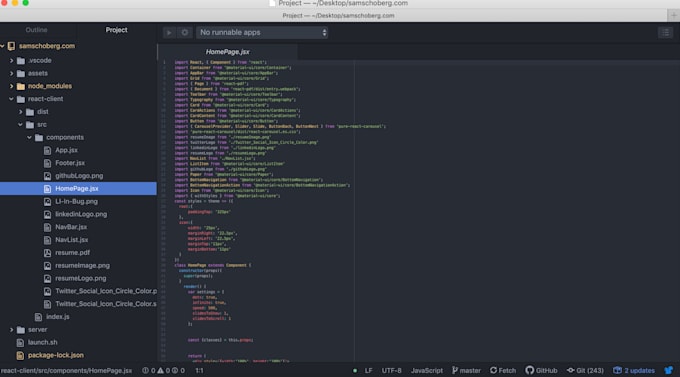Toggle the right panel list icon
The height and width of the screenshot is (377, 680).
pyautogui.click(x=665, y=33)
